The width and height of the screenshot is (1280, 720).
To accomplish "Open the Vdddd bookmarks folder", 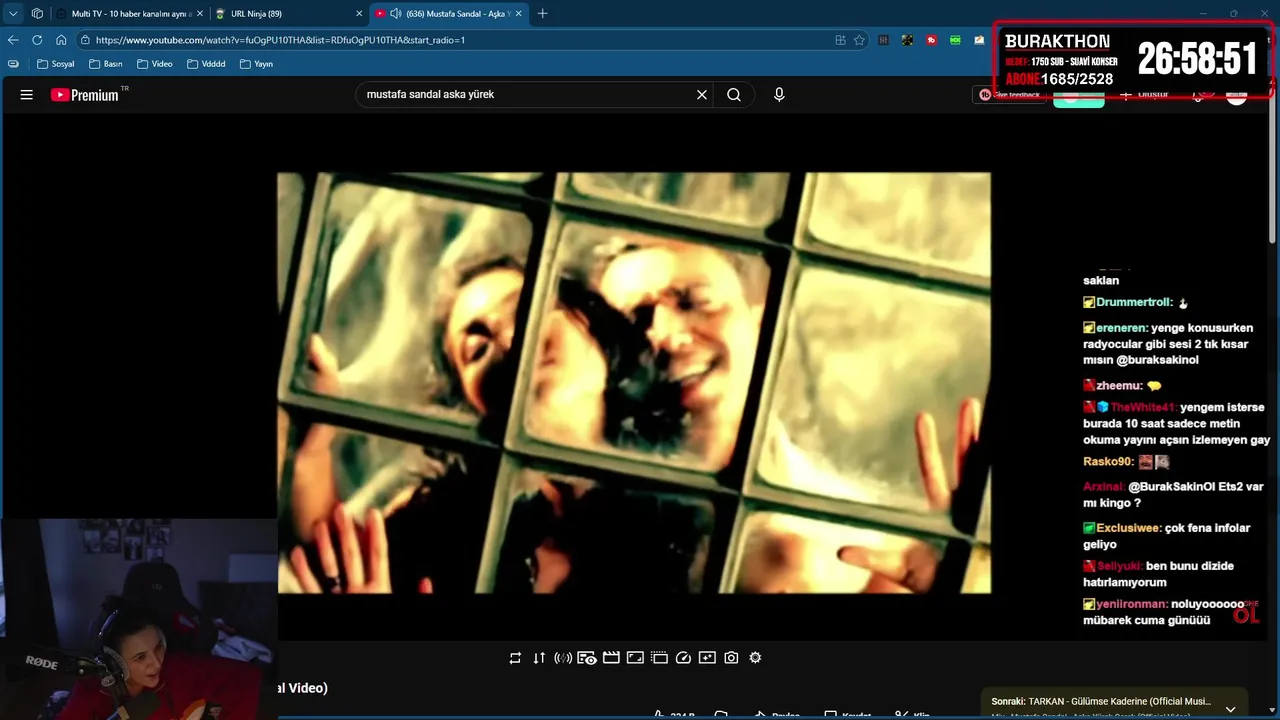I will (x=205, y=63).
